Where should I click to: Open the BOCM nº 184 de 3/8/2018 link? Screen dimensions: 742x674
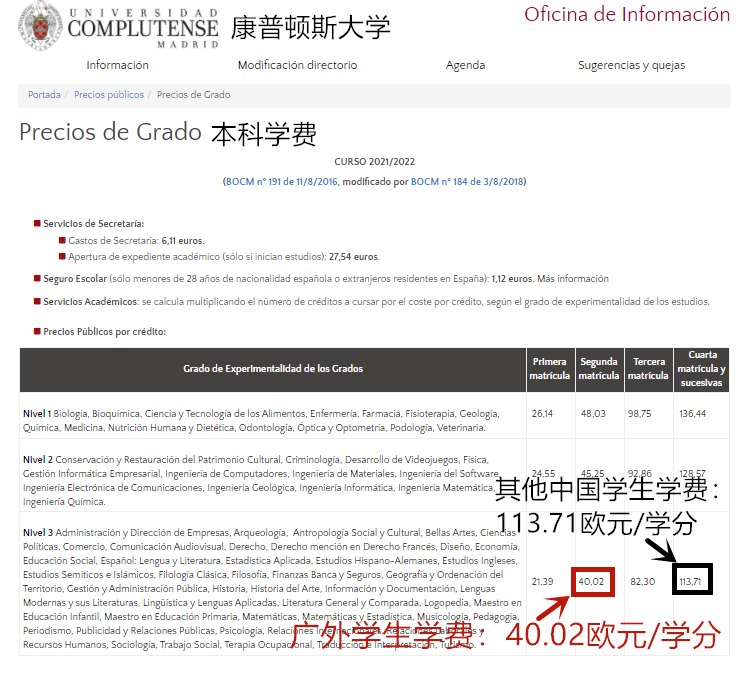(467, 182)
